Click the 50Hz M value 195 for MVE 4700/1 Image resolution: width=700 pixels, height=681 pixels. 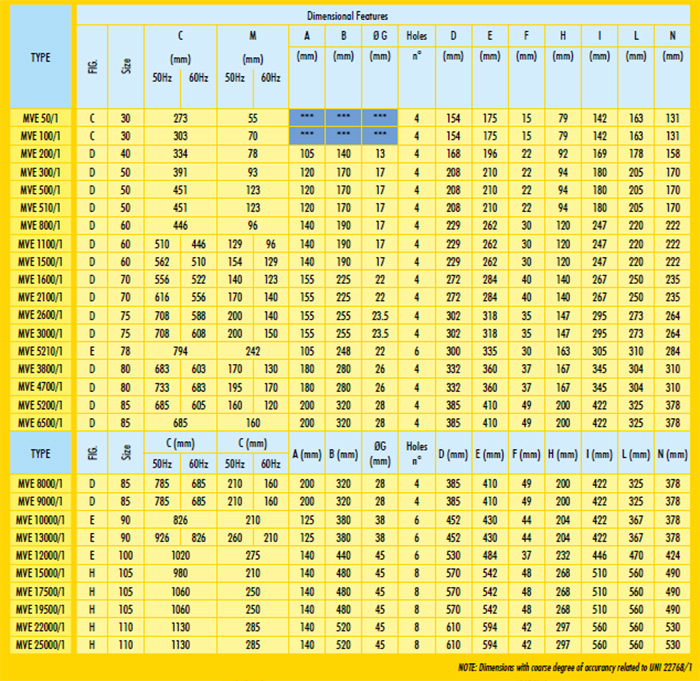[x=235, y=388]
